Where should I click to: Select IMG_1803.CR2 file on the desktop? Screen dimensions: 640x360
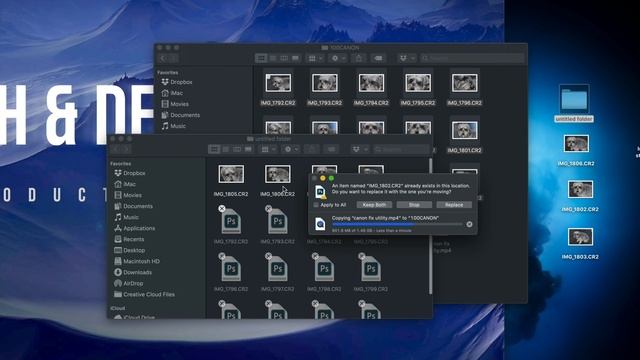[x=580, y=237]
